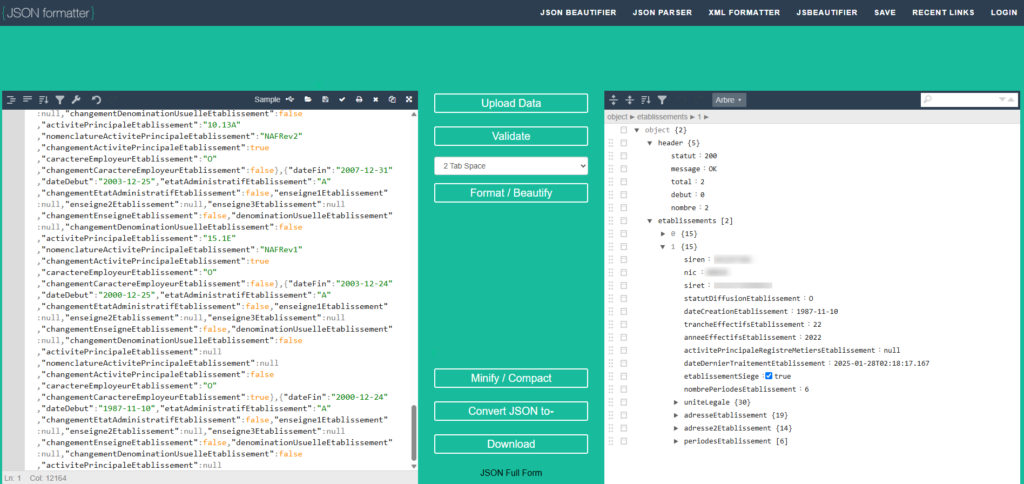Expand the uniteLegale node

coord(677,402)
